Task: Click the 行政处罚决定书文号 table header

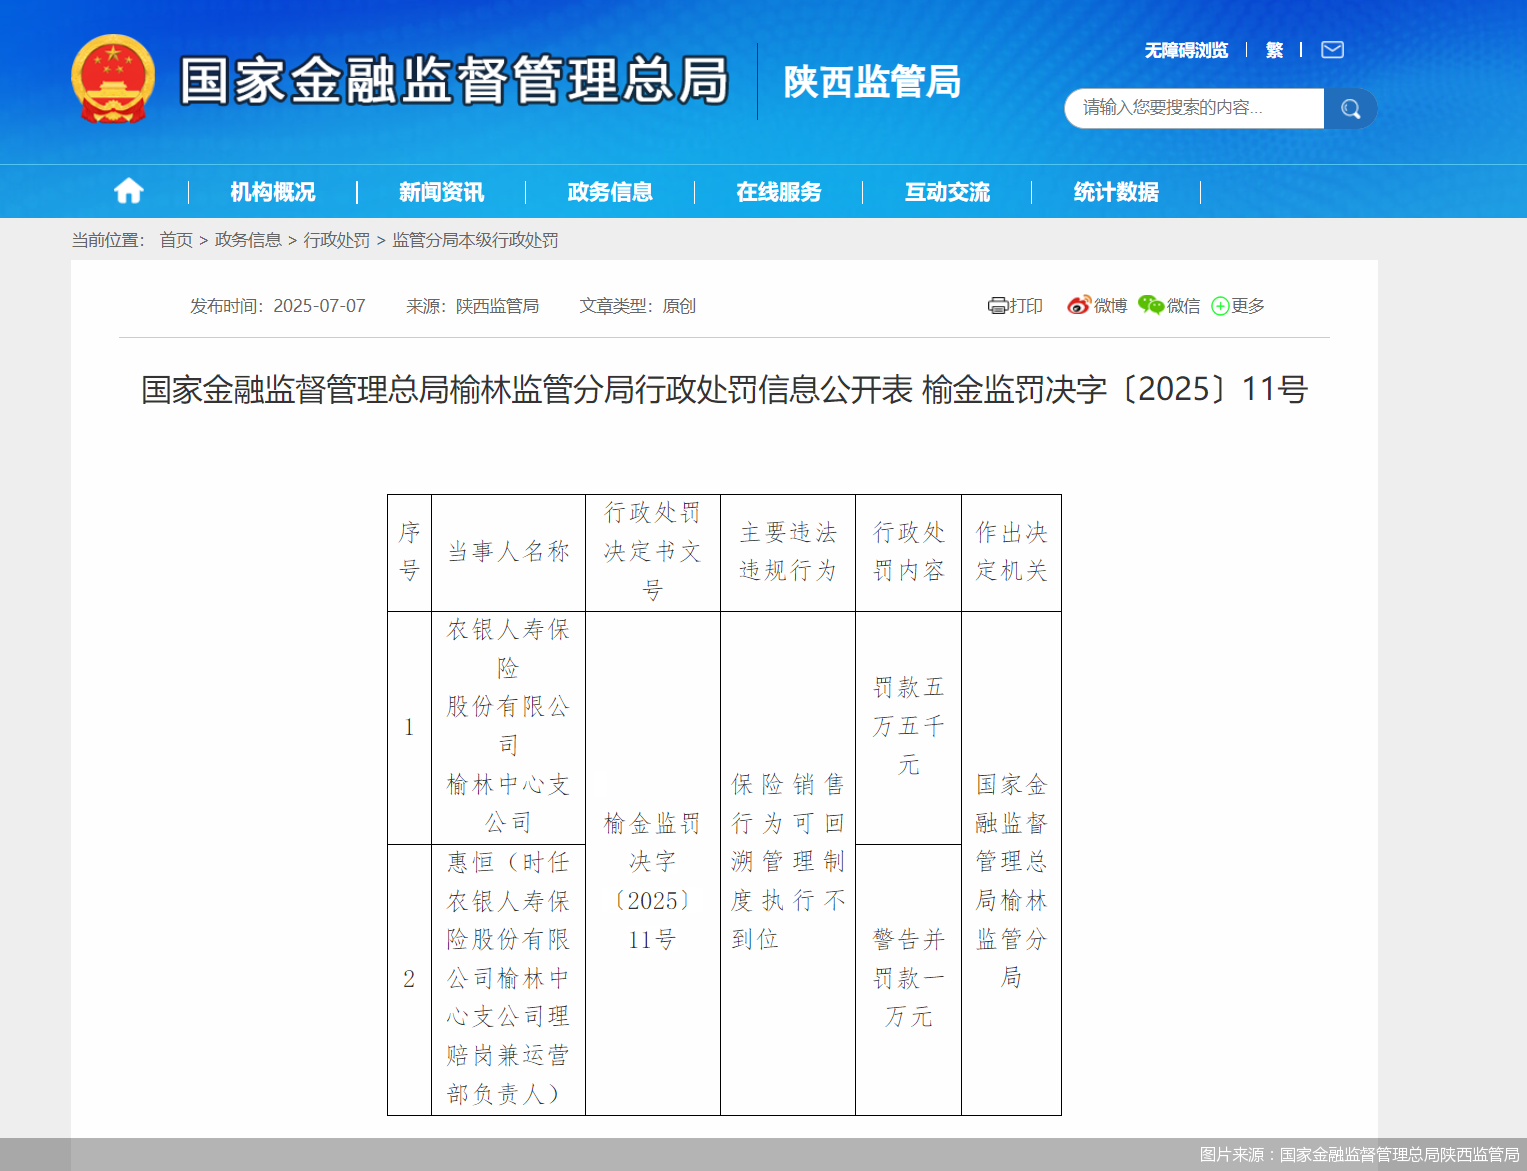Action: [x=652, y=552]
